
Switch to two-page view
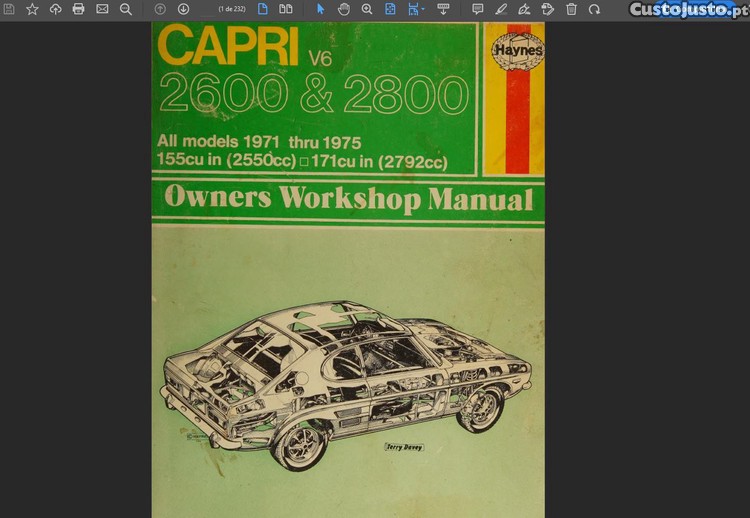pos(286,9)
